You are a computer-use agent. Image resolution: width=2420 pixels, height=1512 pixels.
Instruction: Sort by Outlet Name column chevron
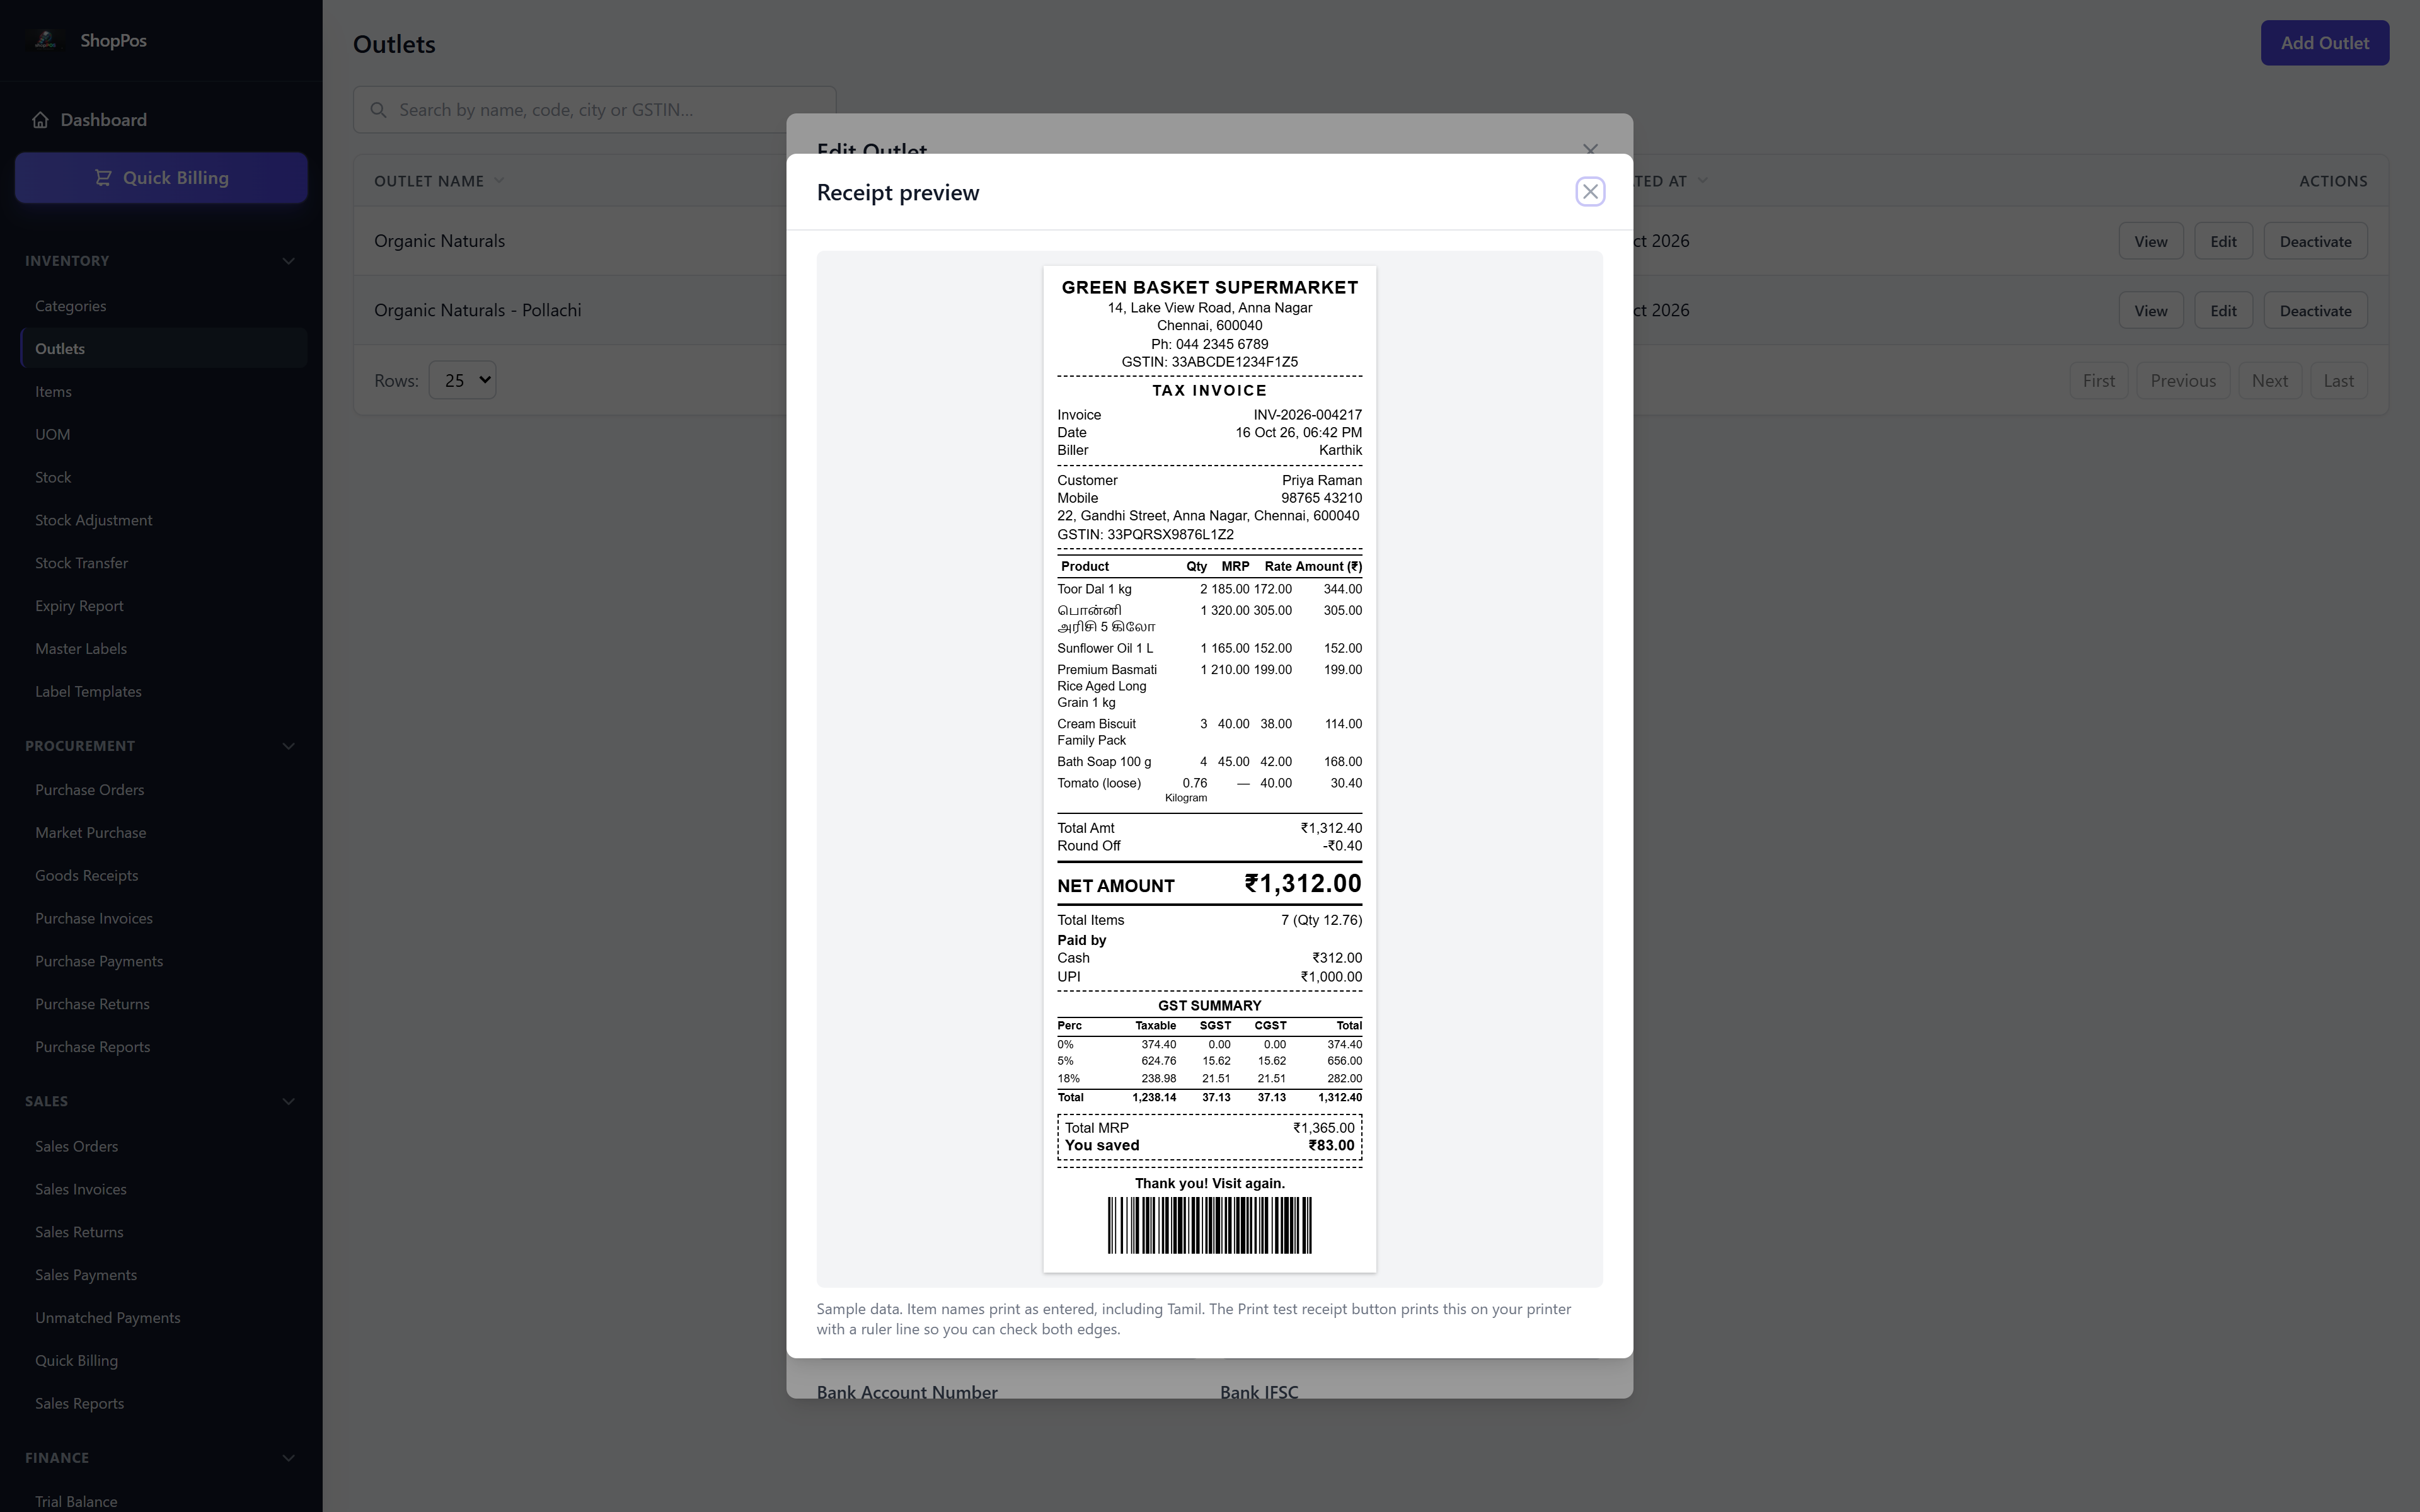(499, 181)
